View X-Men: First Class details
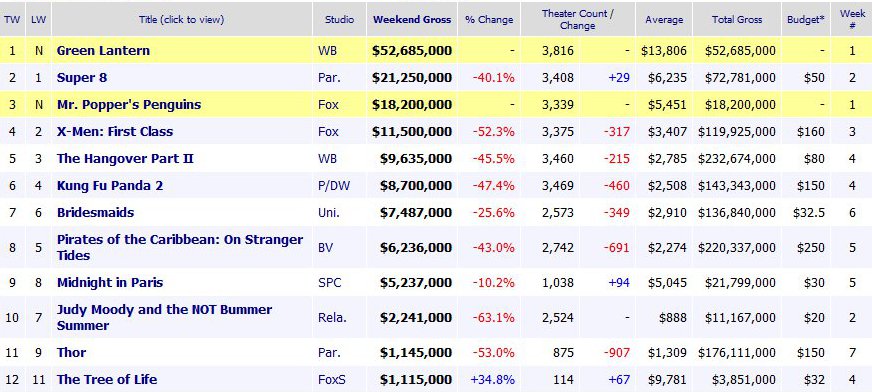 (115, 132)
